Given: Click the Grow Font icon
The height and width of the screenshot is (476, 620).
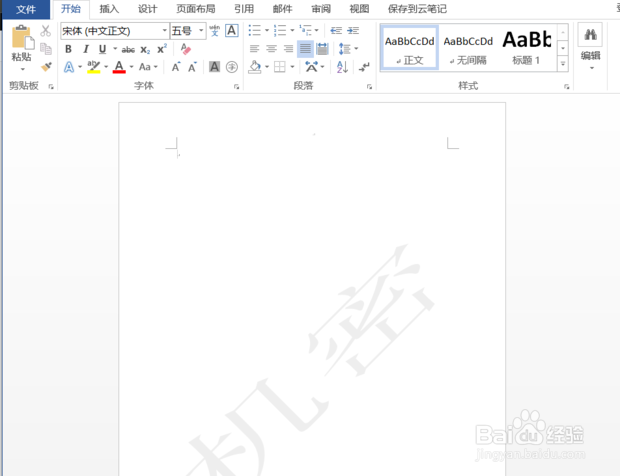Looking at the screenshot, I should pos(176,67).
